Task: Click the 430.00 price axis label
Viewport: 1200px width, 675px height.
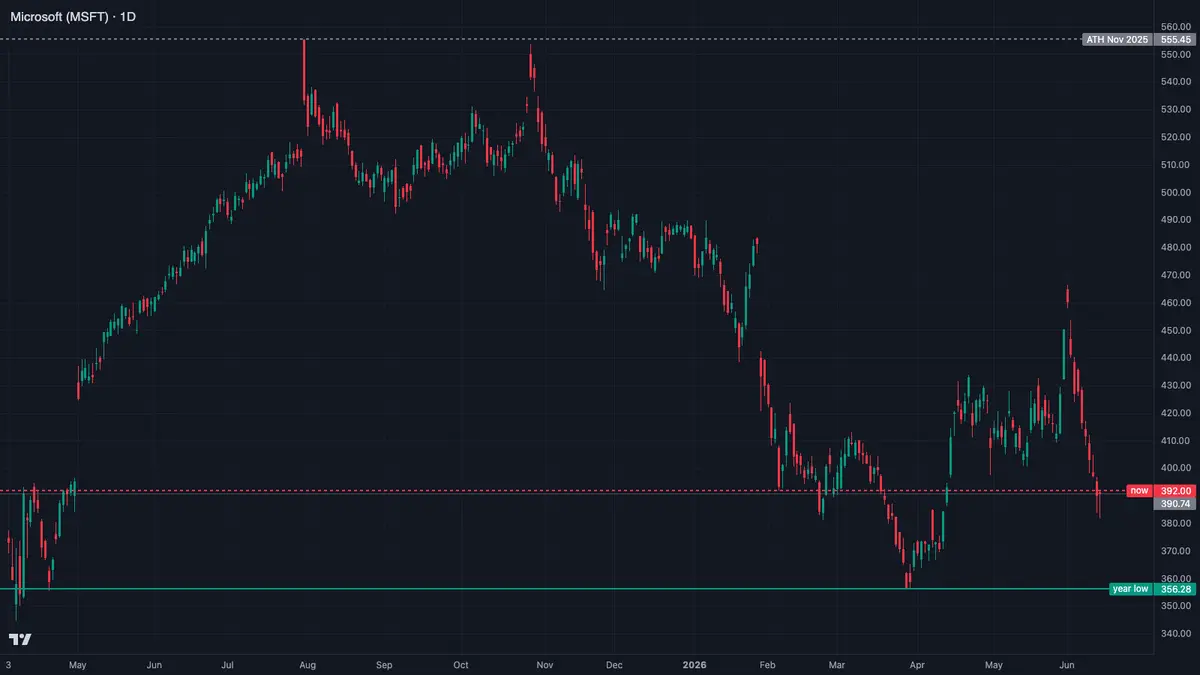Action: click(x=1176, y=385)
